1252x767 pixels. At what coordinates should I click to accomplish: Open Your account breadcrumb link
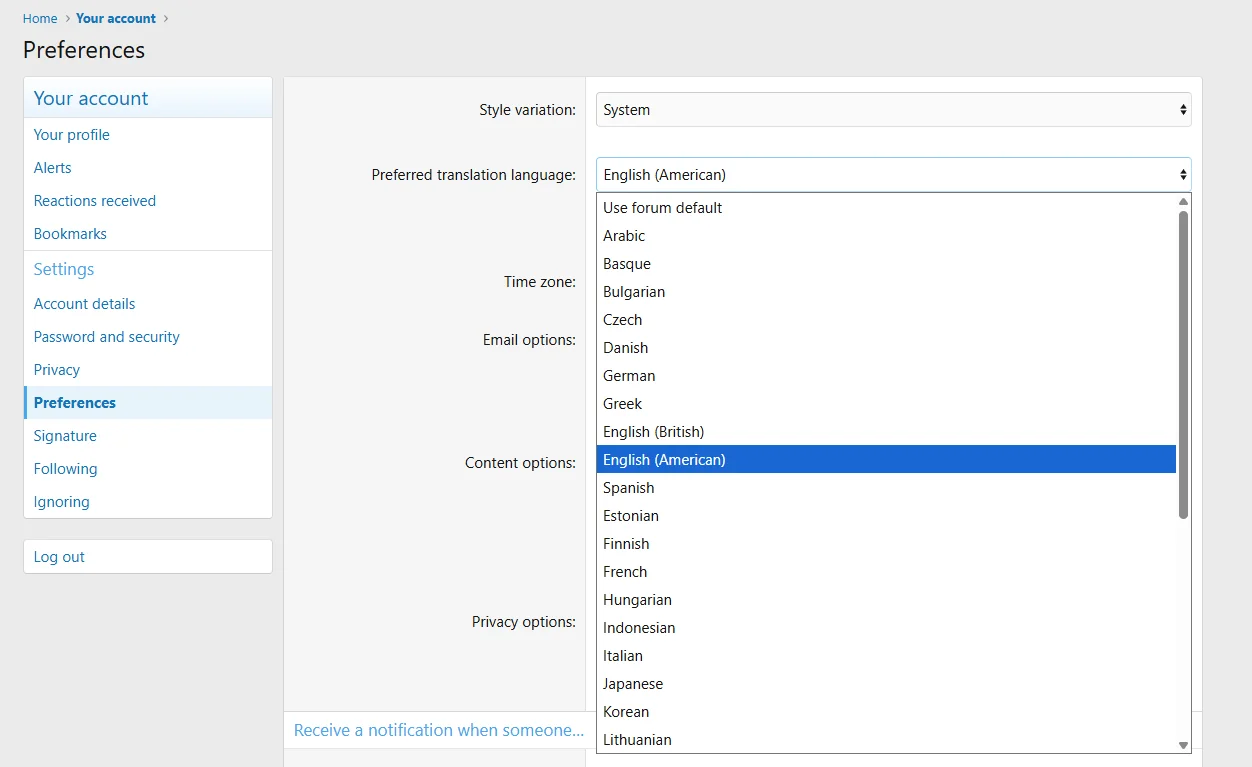[x=116, y=18]
